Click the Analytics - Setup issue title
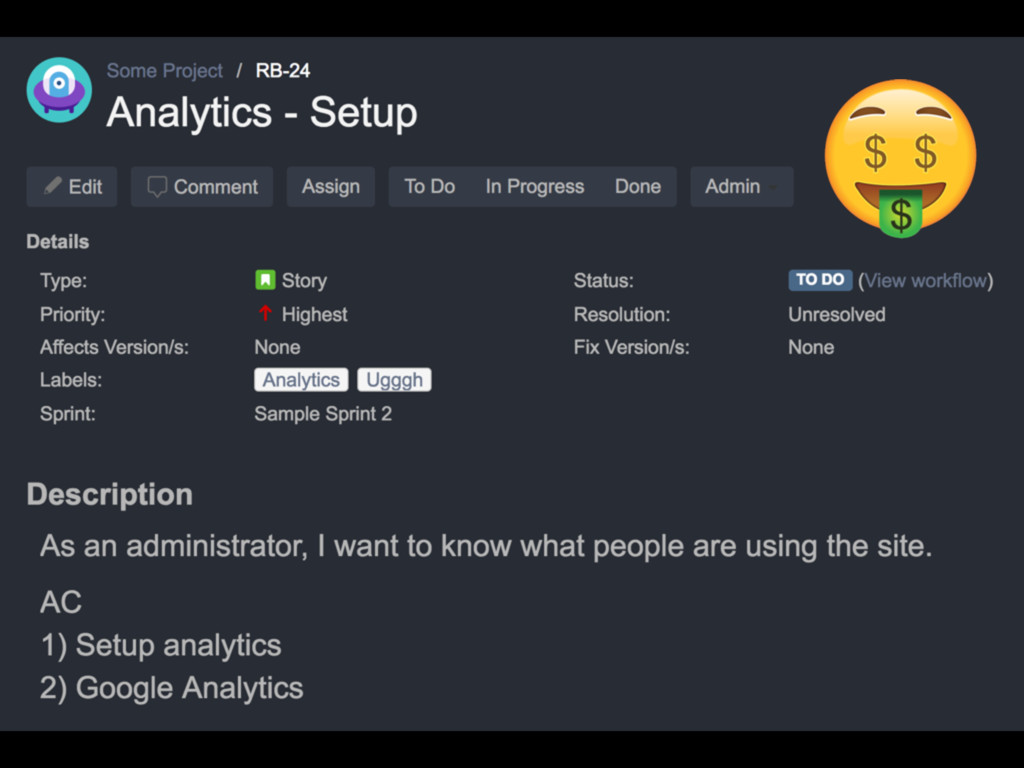Viewport: 1024px width, 768px height. click(x=262, y=112)
